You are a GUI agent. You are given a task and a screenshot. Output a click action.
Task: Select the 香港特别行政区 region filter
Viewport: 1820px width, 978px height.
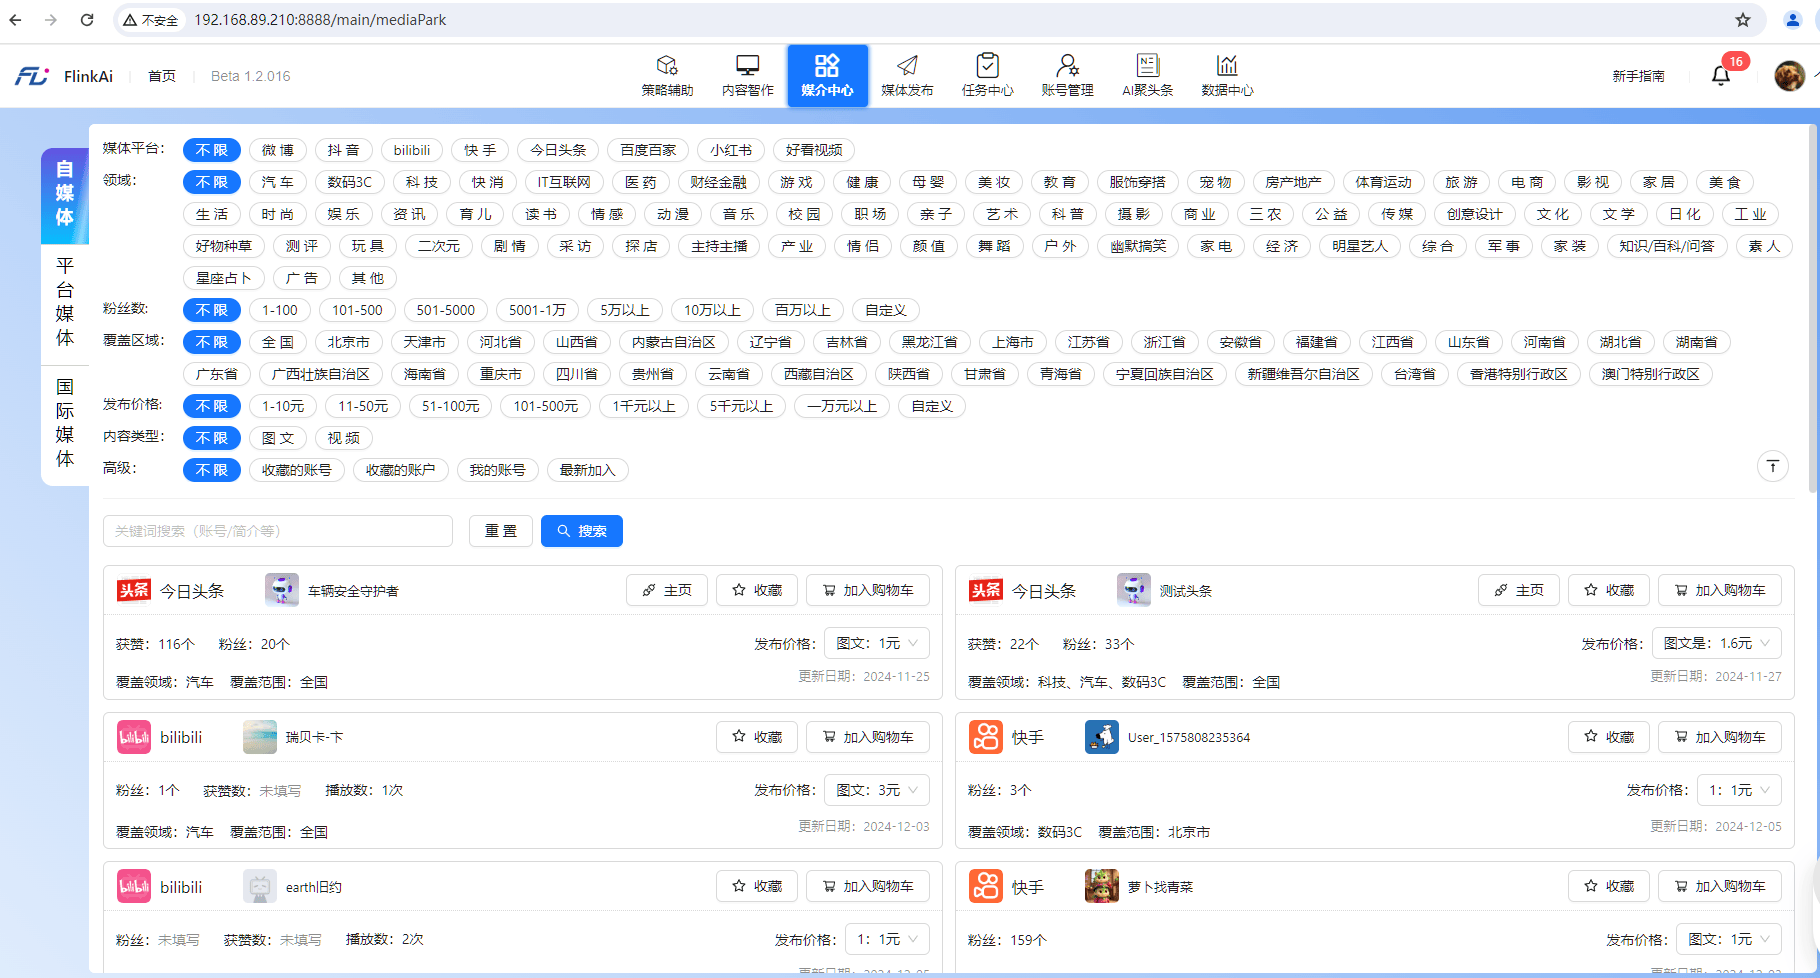coord(1519,374)
